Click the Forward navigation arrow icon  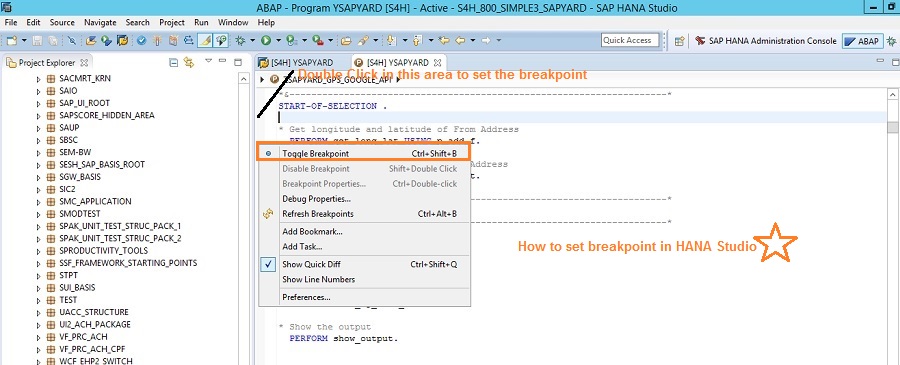pyautogui.click(x=486, y=41)
